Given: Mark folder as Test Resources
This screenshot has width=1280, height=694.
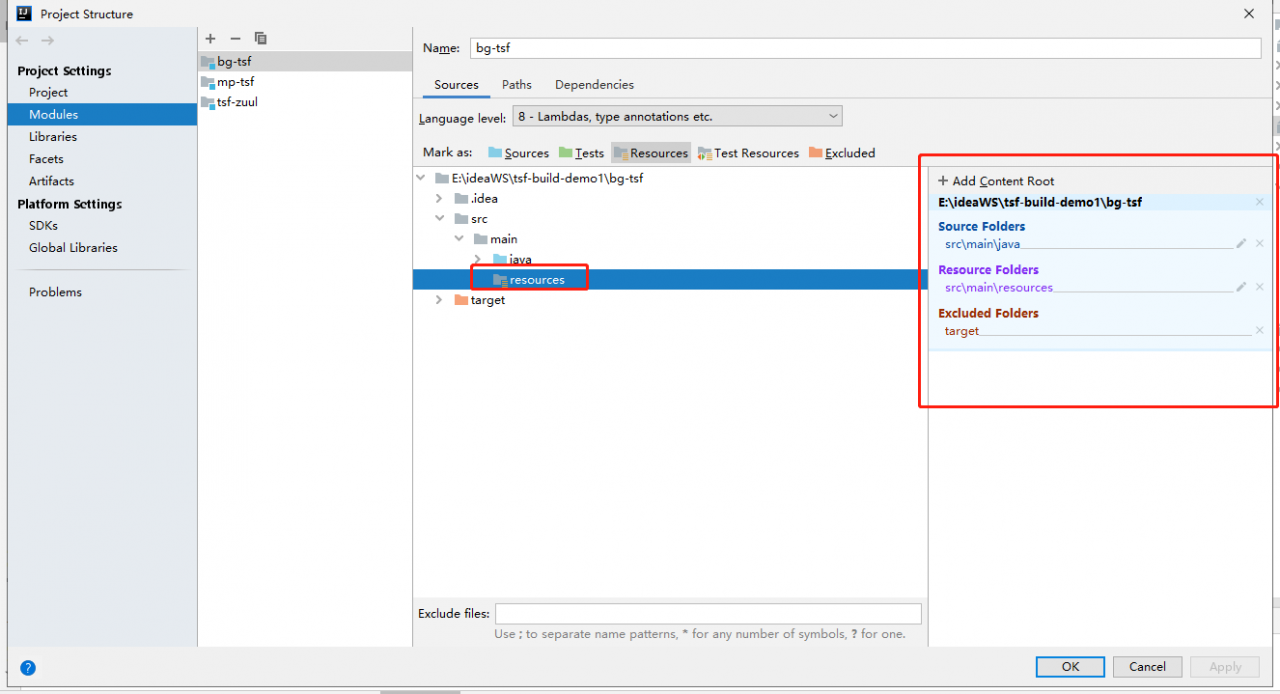Looking at the screenshot, I should point(749,153).
